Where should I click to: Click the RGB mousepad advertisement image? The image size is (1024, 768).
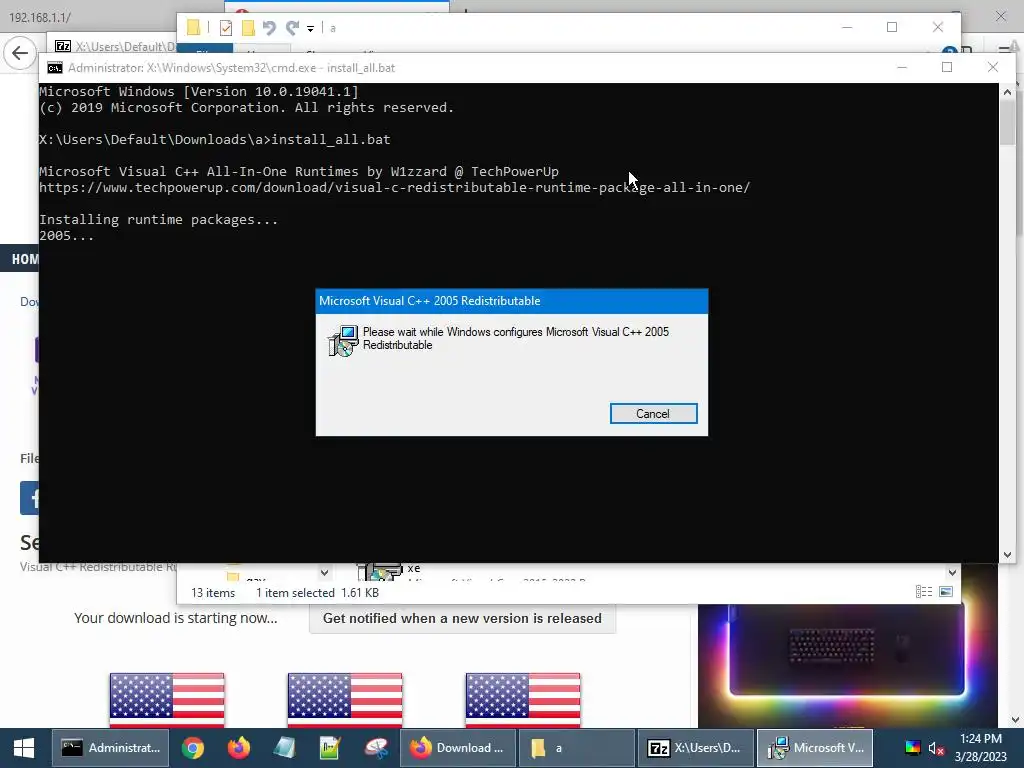tap(848, 665)
